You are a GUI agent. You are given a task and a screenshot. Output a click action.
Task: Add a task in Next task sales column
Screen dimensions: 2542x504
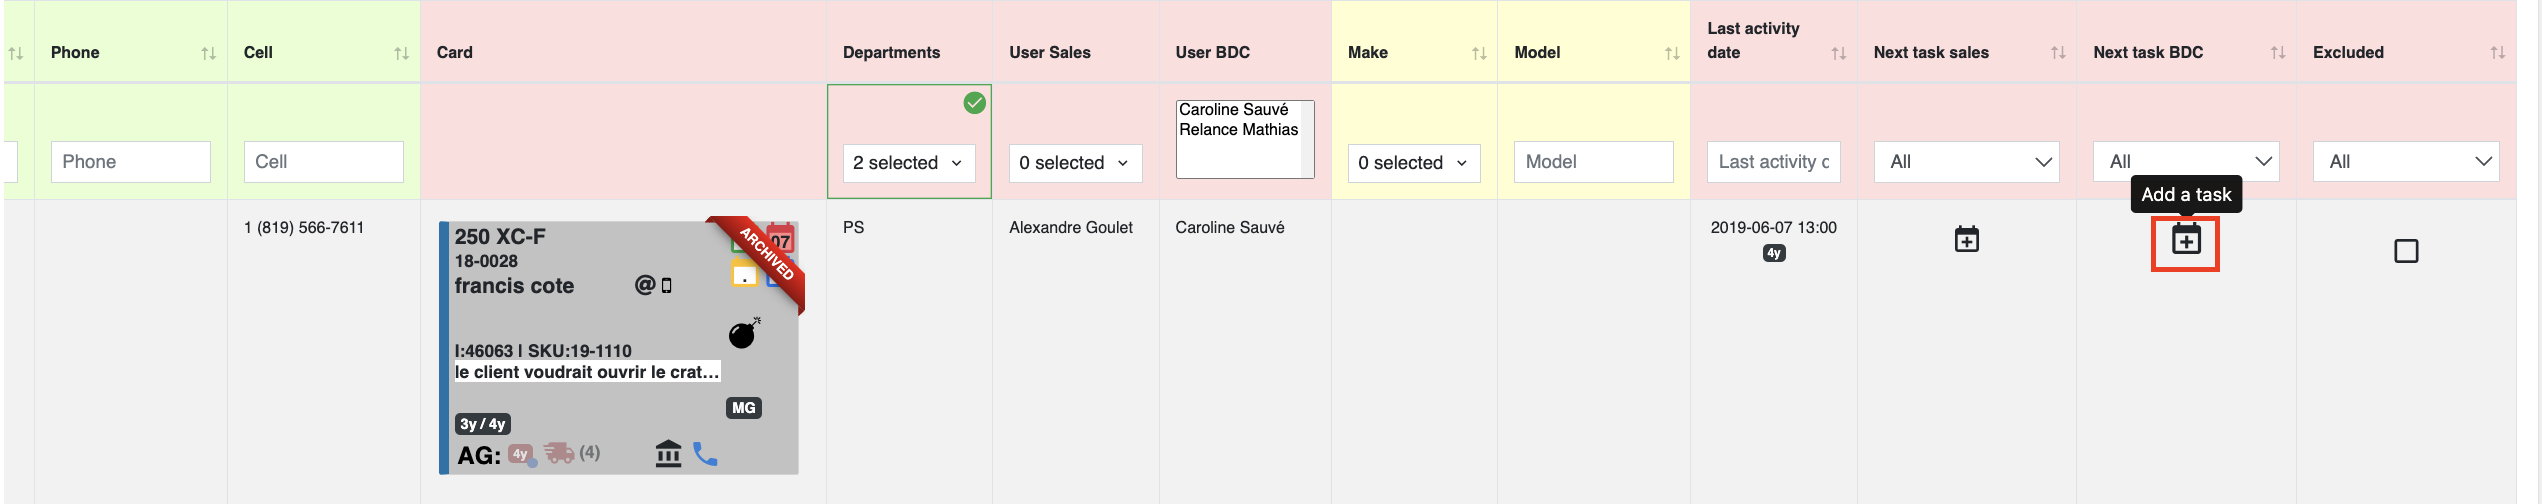tap(1966, 240)
